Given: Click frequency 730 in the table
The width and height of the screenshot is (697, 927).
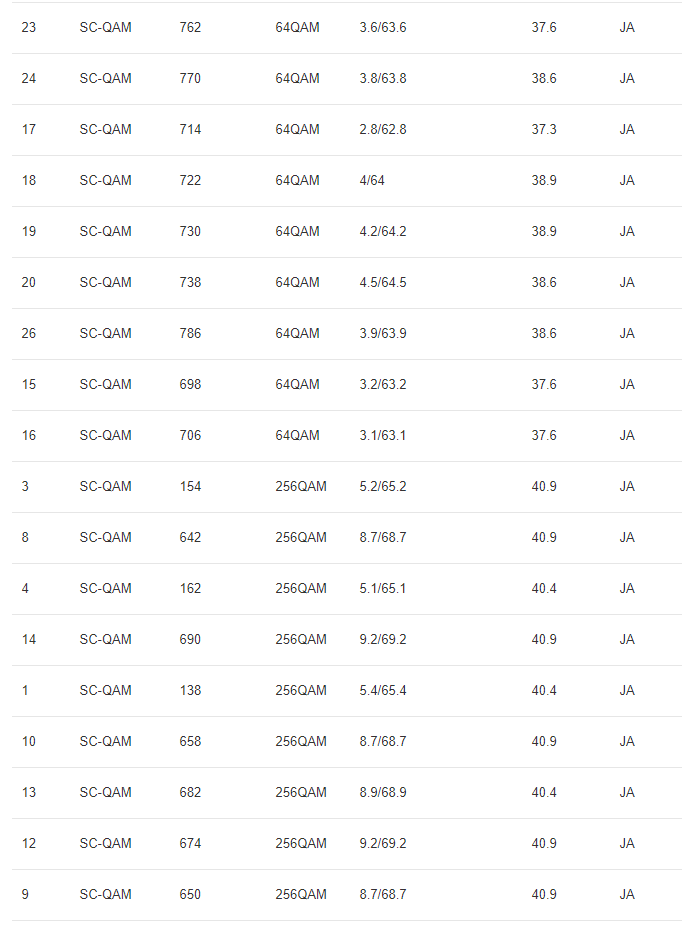Looking at the screenshot, I should (190, 231).
